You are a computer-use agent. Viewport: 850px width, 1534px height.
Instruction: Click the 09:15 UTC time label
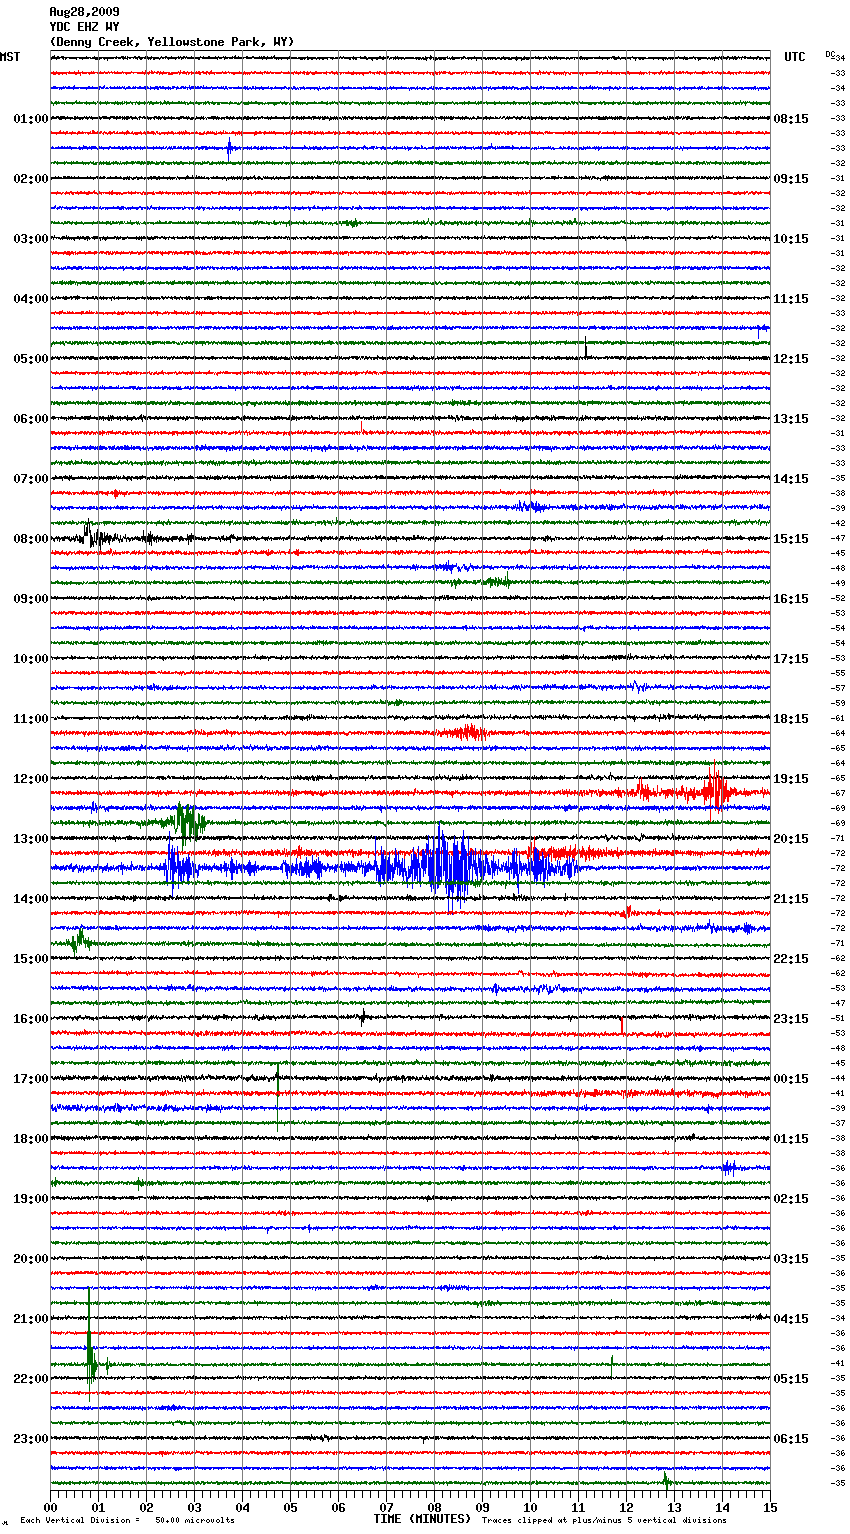(791, 179)
